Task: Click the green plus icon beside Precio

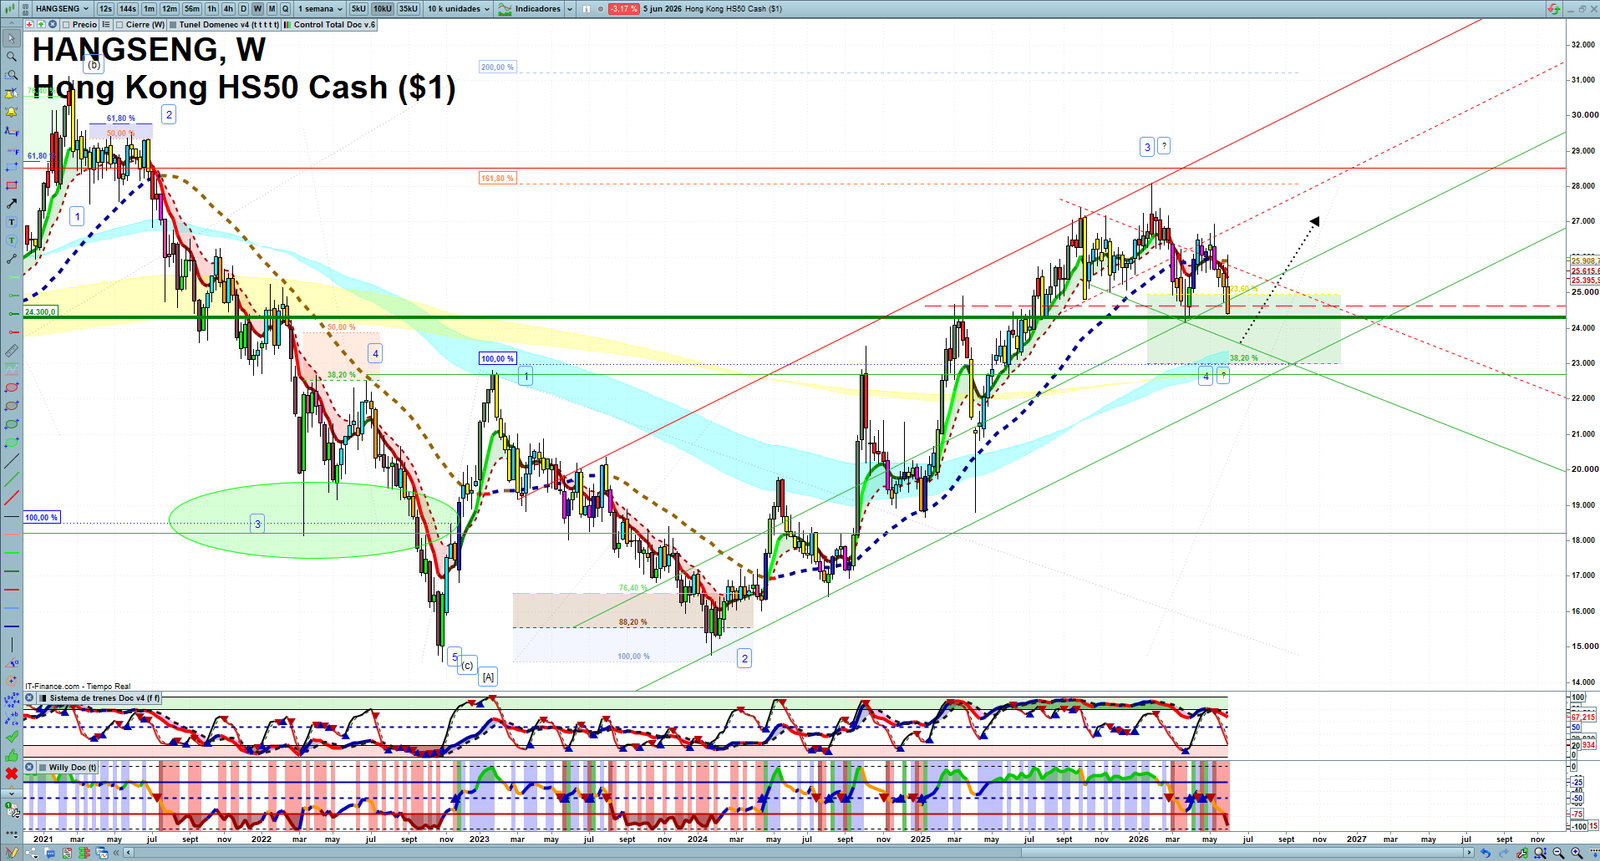Action: (x=41, y=24)
